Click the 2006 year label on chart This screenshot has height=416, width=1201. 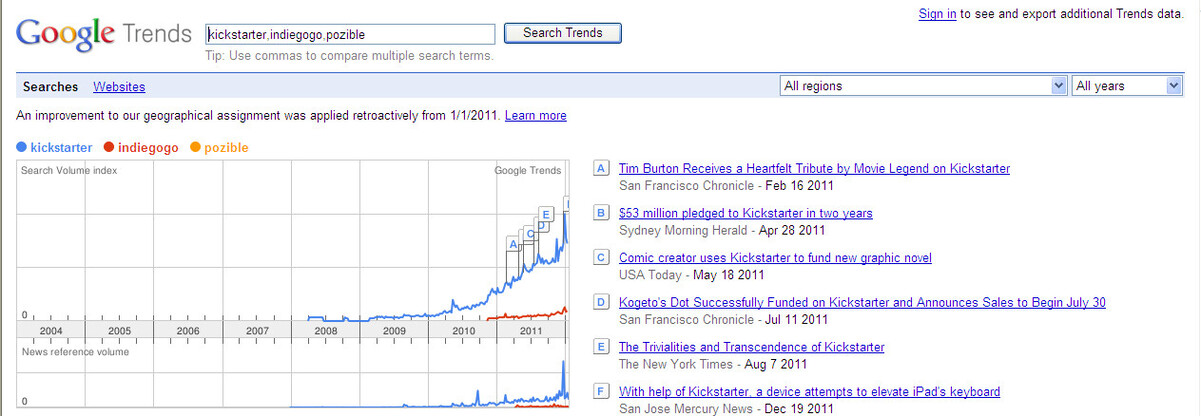(x=188, y=331)
